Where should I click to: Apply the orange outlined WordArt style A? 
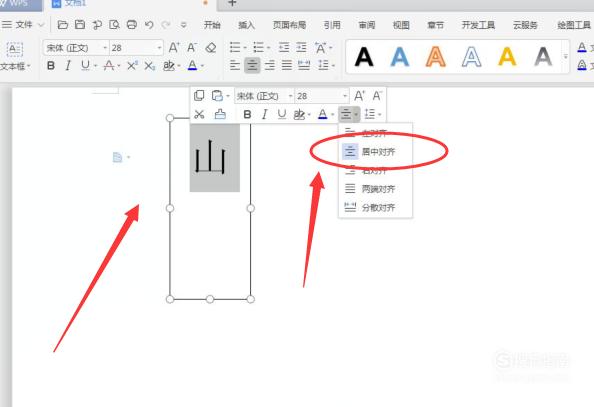(x=436, y=57)
